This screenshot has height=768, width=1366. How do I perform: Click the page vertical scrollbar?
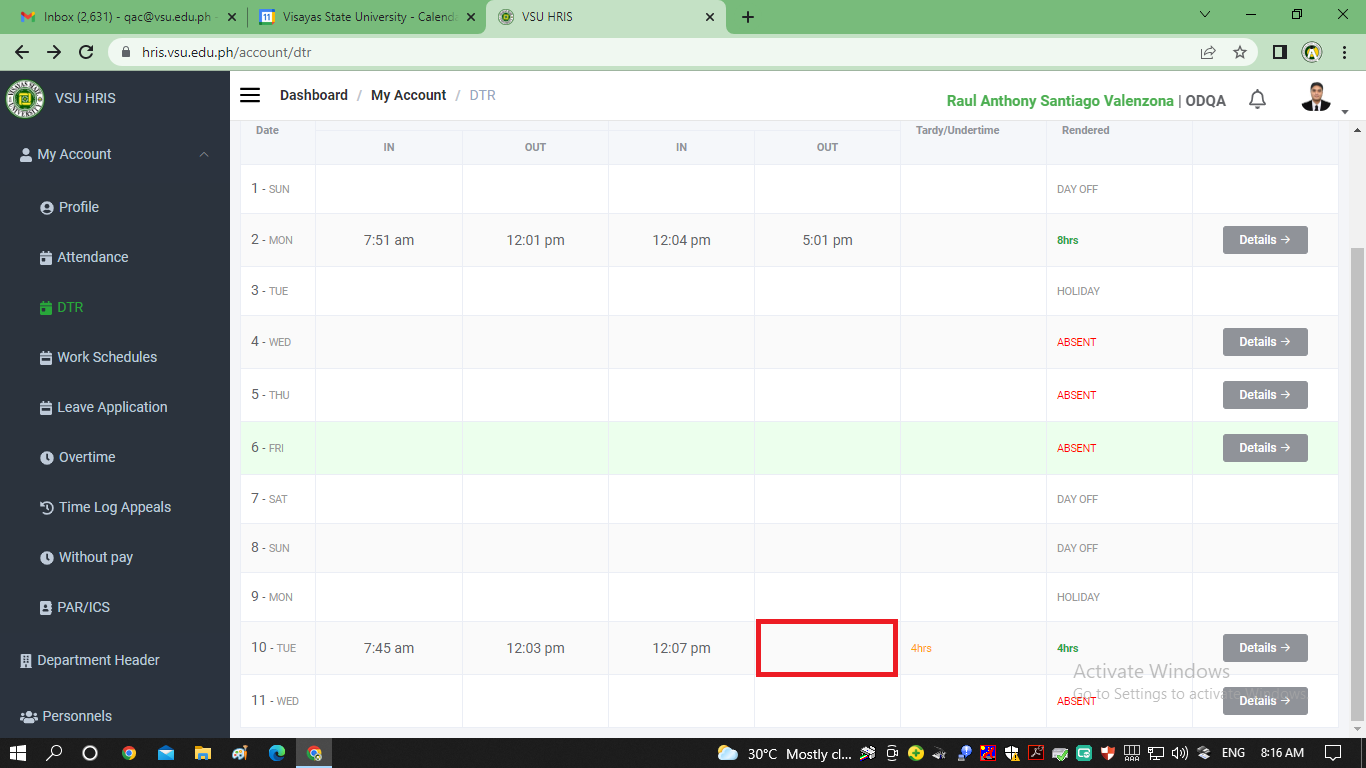point(1357,480)
